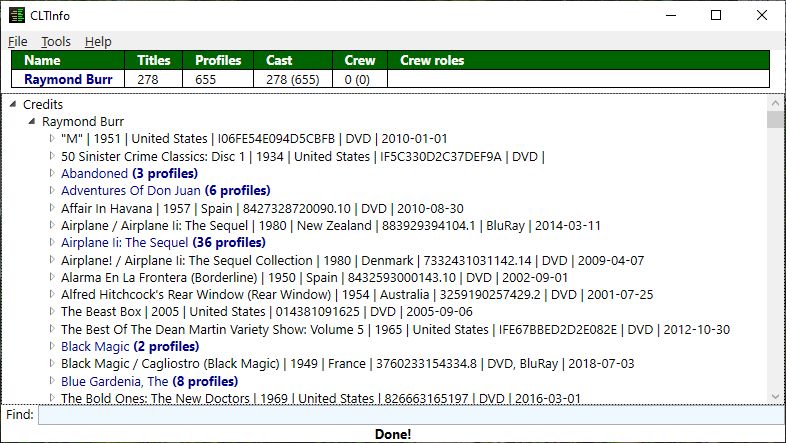Expand Black Magic (2 profiles) node

52,346
